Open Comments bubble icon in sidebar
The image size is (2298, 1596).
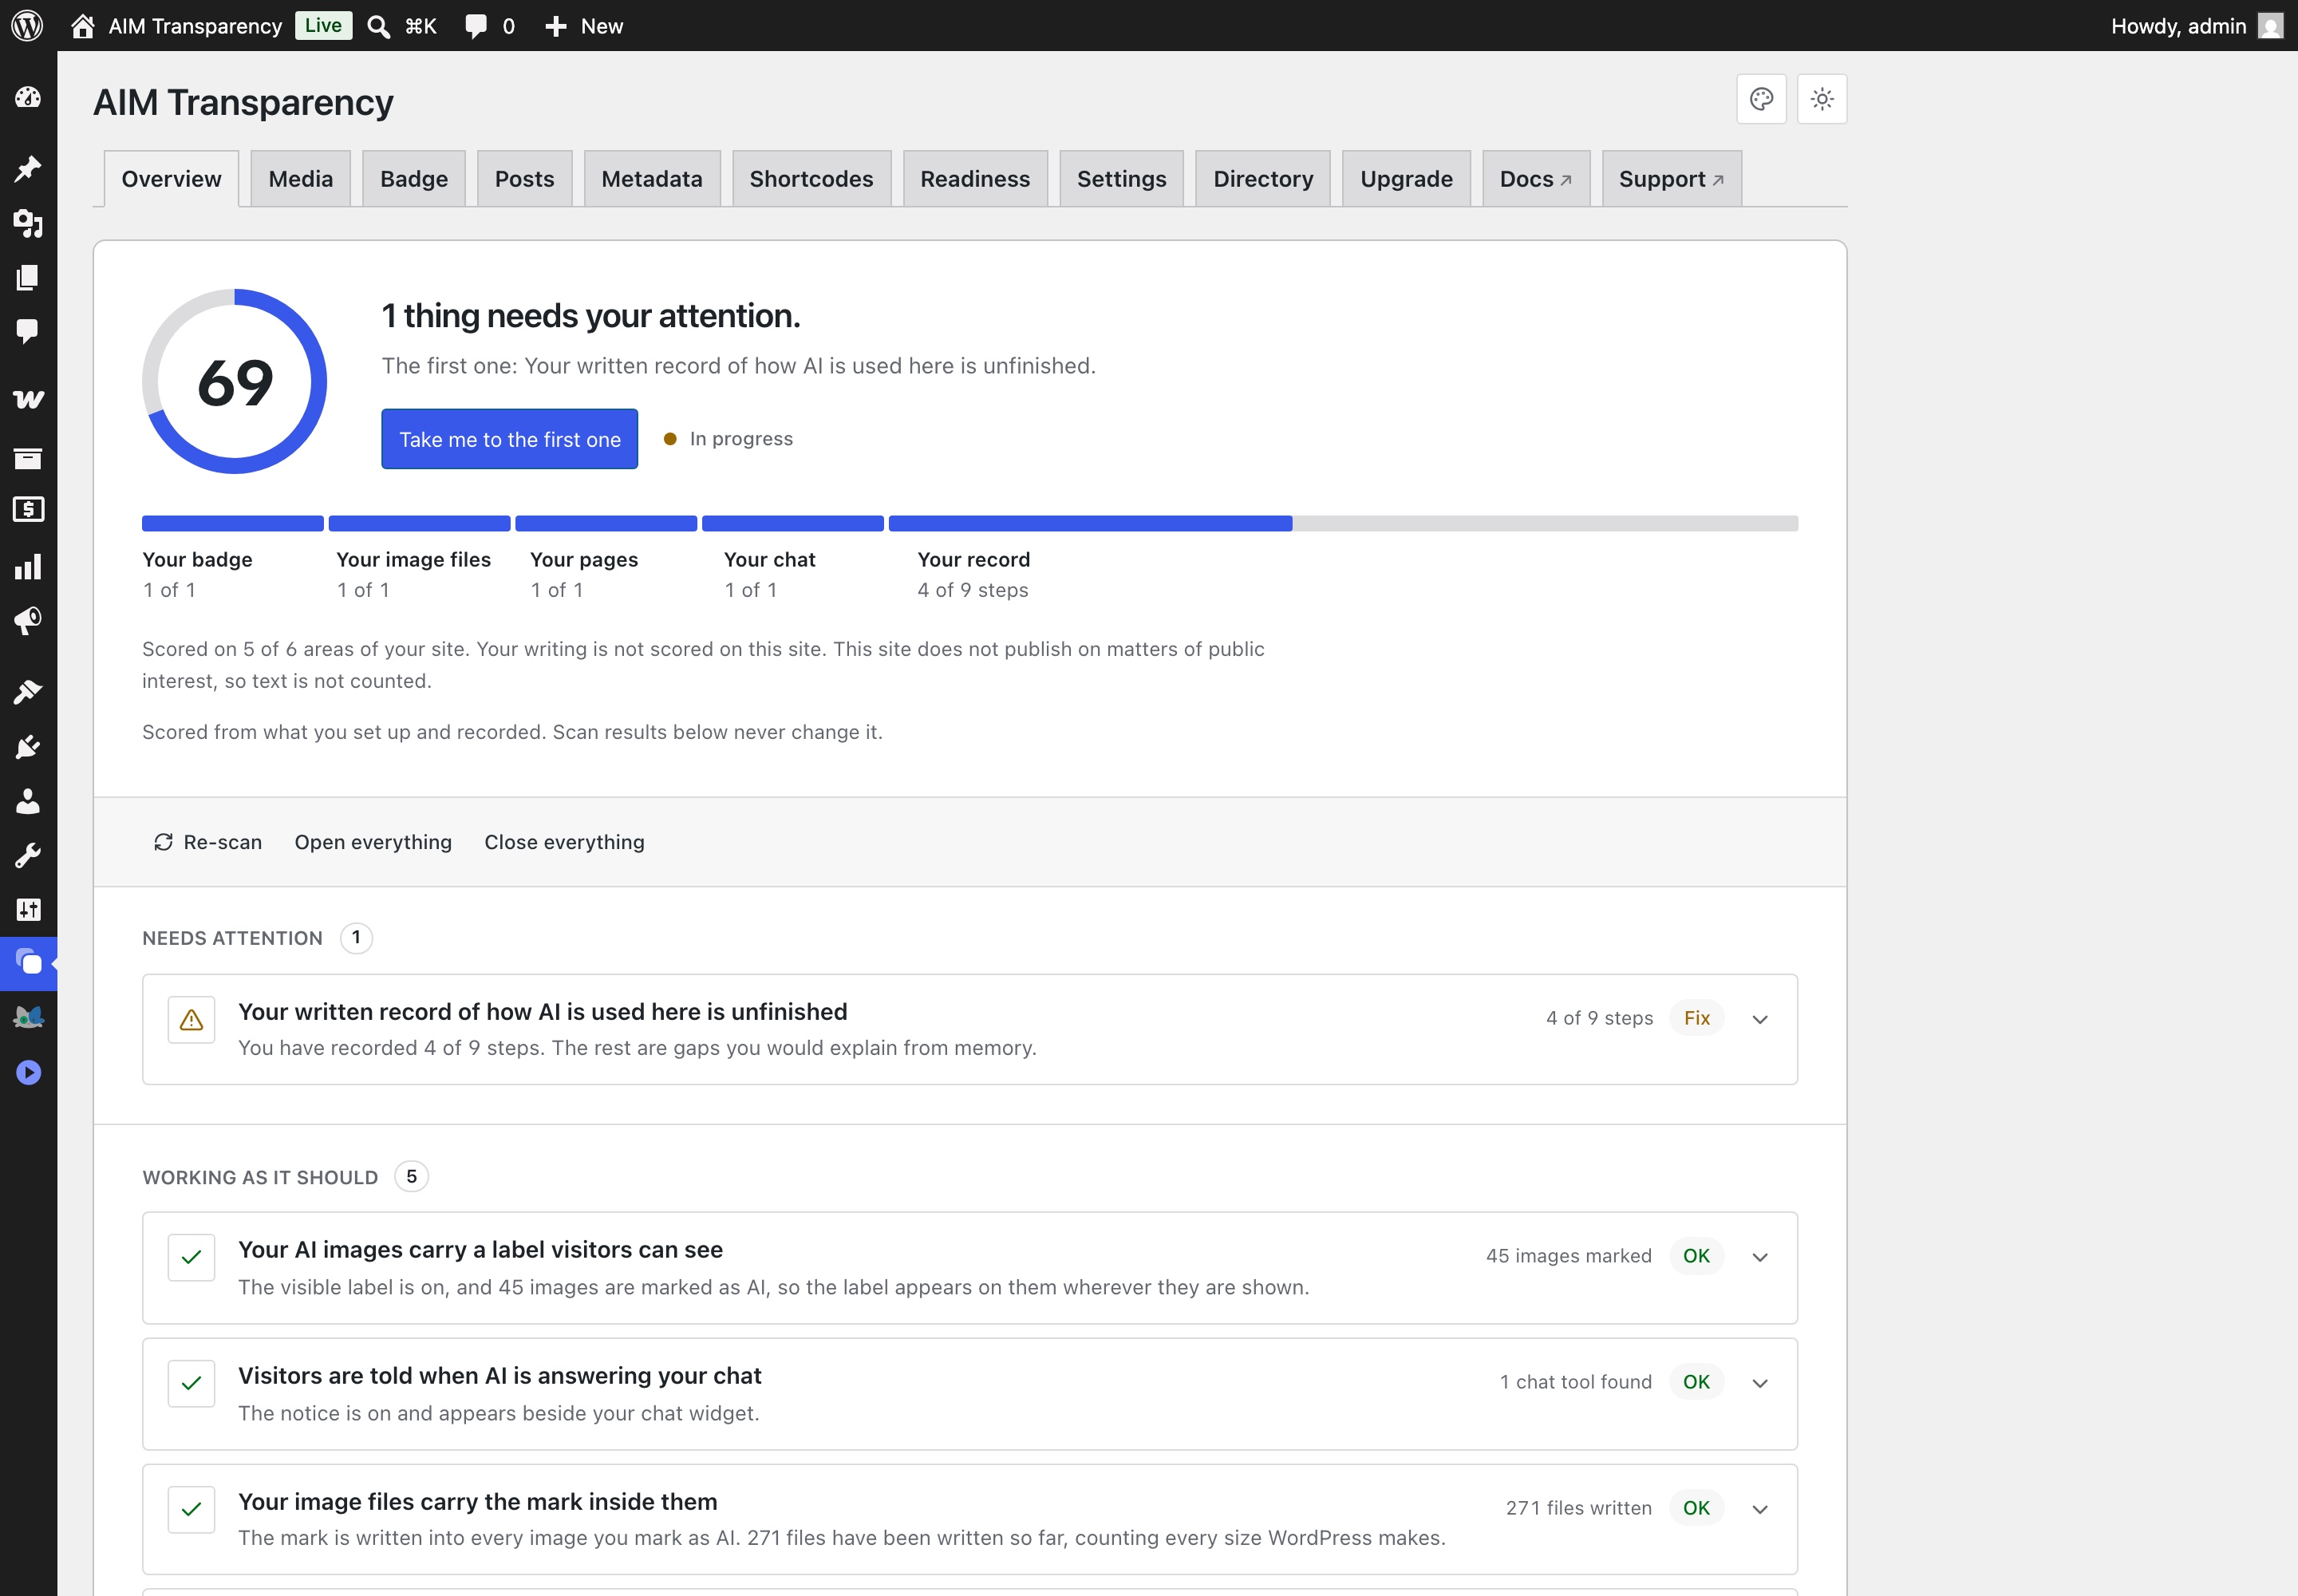point(28,331)
